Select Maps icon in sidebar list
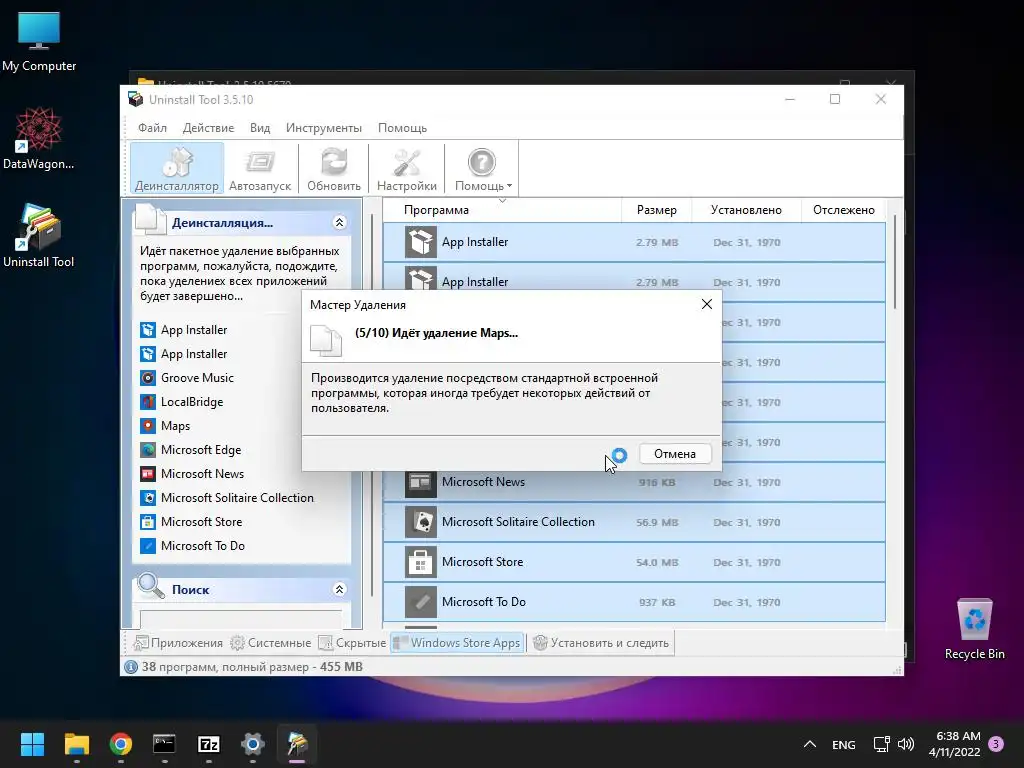The image size is (1024, 768). pos(148,426)
